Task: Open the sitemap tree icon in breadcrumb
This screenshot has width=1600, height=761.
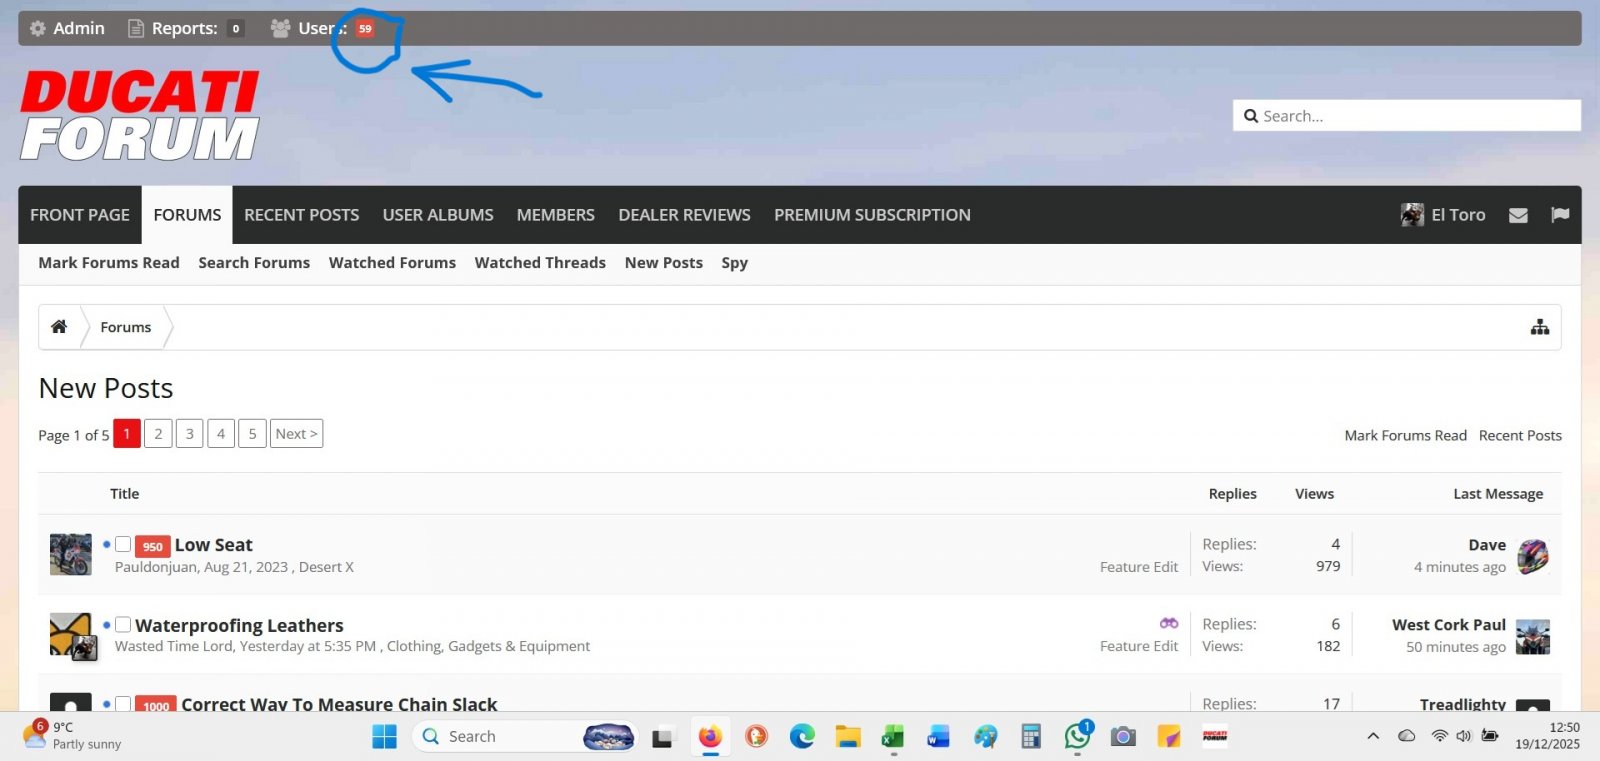Action: tap(1540, 327)
